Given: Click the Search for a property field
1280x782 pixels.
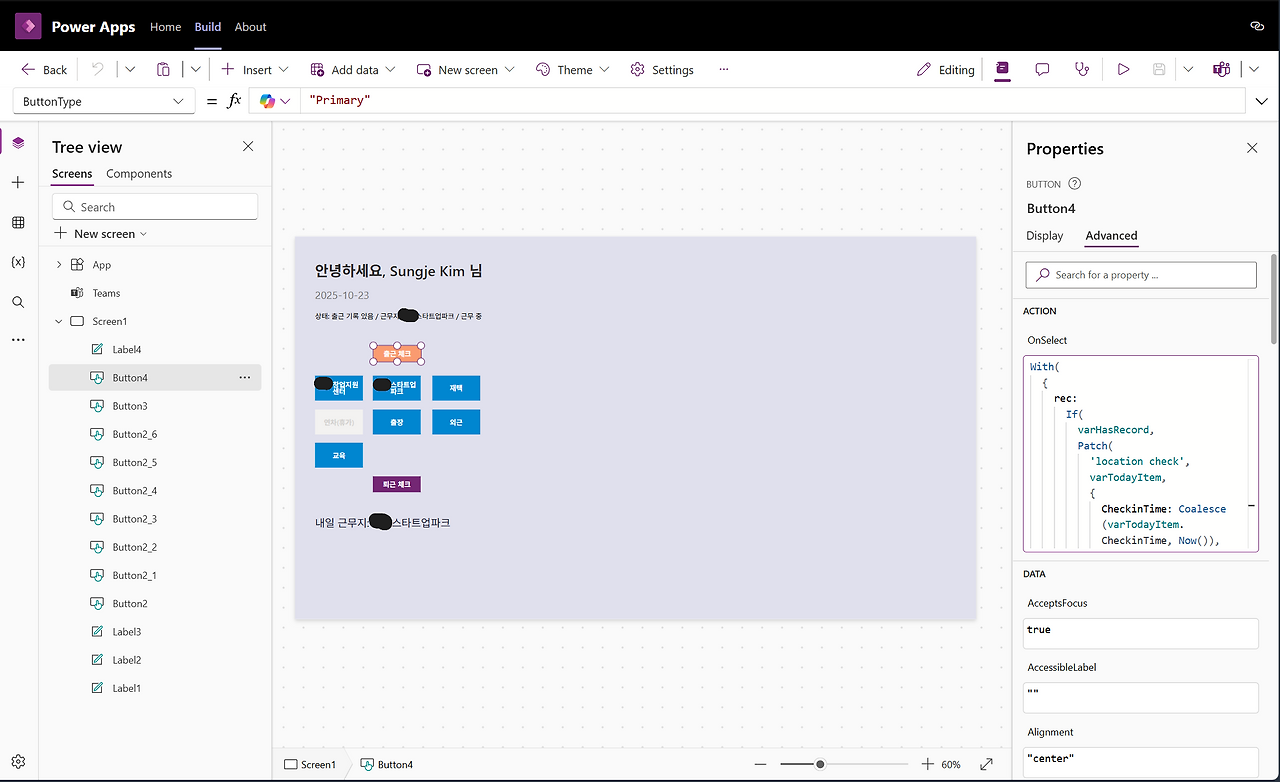Looking at the screenshot, I should pyautogui.click(x=1141, y=275).
